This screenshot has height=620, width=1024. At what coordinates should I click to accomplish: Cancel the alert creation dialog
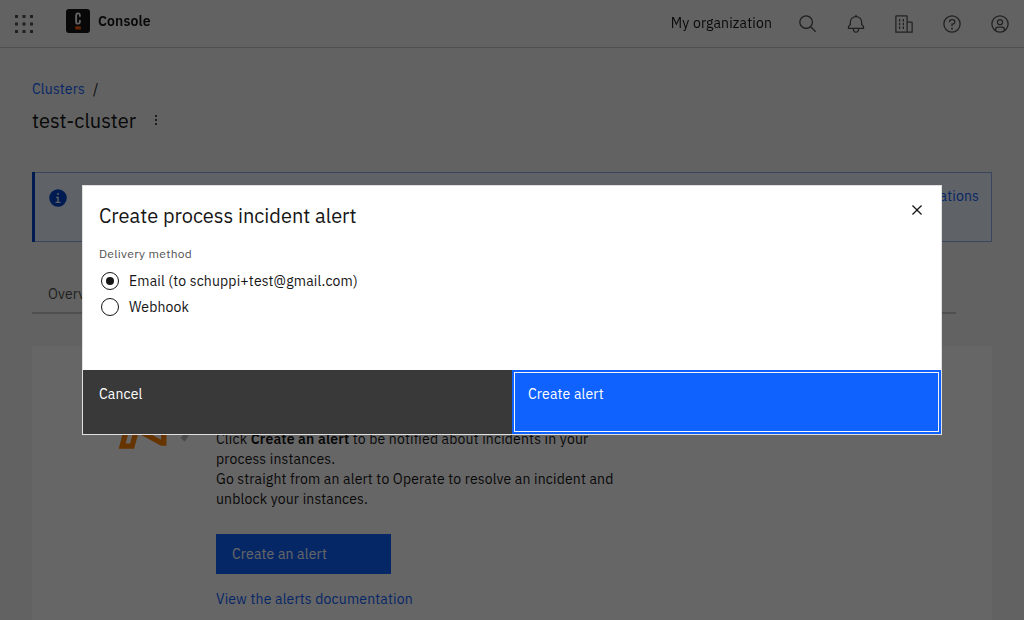pyautogui.click(x=120, y=394)
